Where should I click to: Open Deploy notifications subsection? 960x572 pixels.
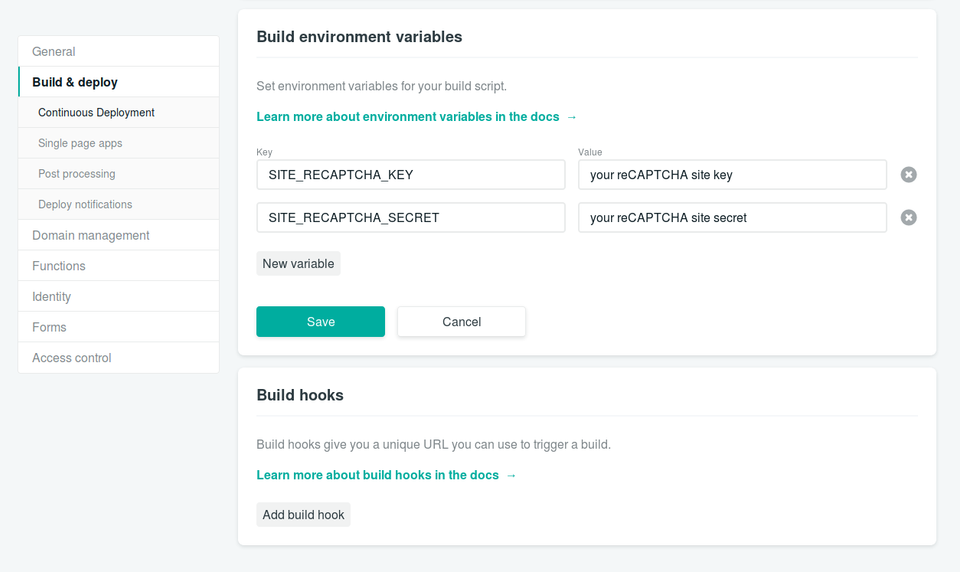pos(85,205)
